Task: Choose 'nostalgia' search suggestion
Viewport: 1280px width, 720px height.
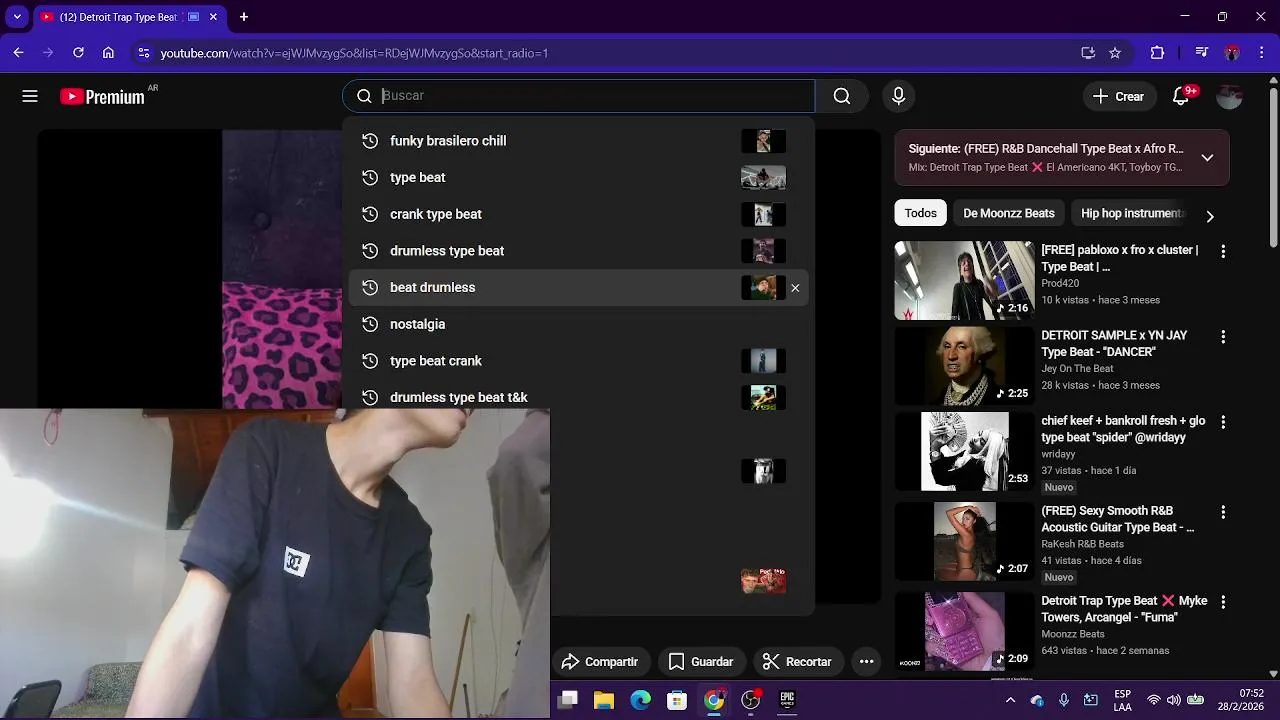Action: pos(579,324)
